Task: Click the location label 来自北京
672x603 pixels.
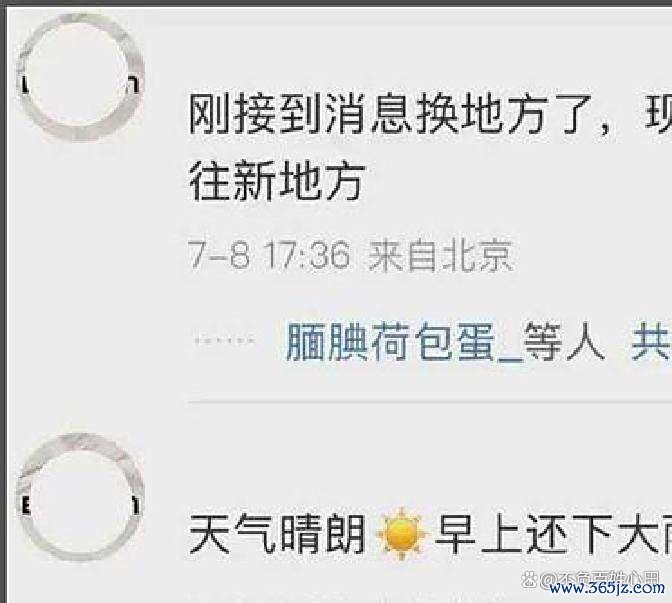Action: tap(441, 255)
